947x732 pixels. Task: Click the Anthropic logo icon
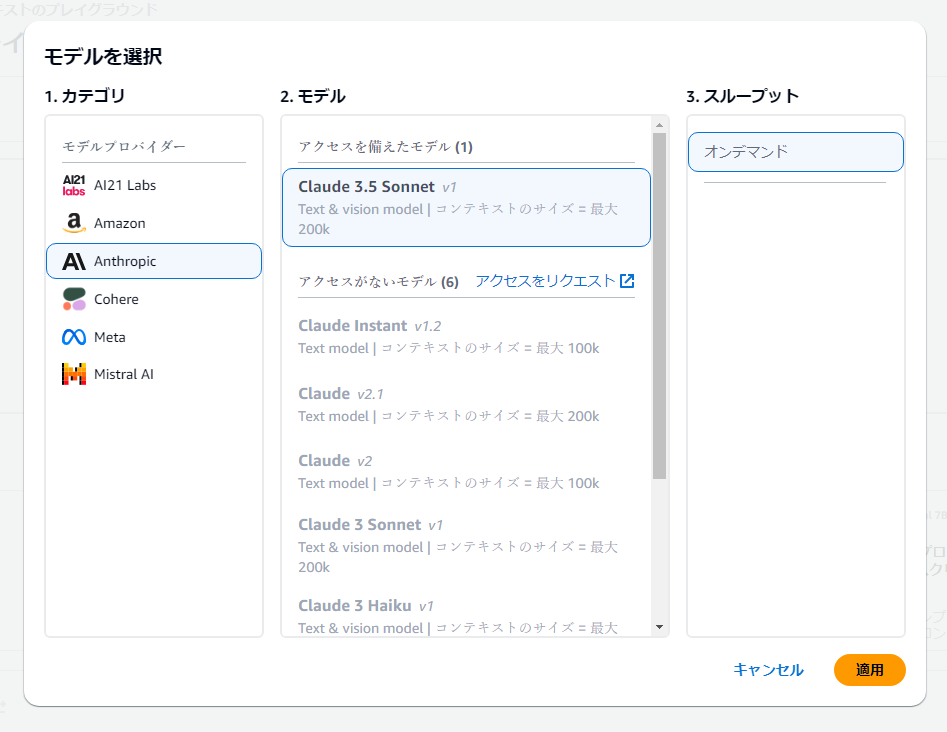[x=74, y=261]
